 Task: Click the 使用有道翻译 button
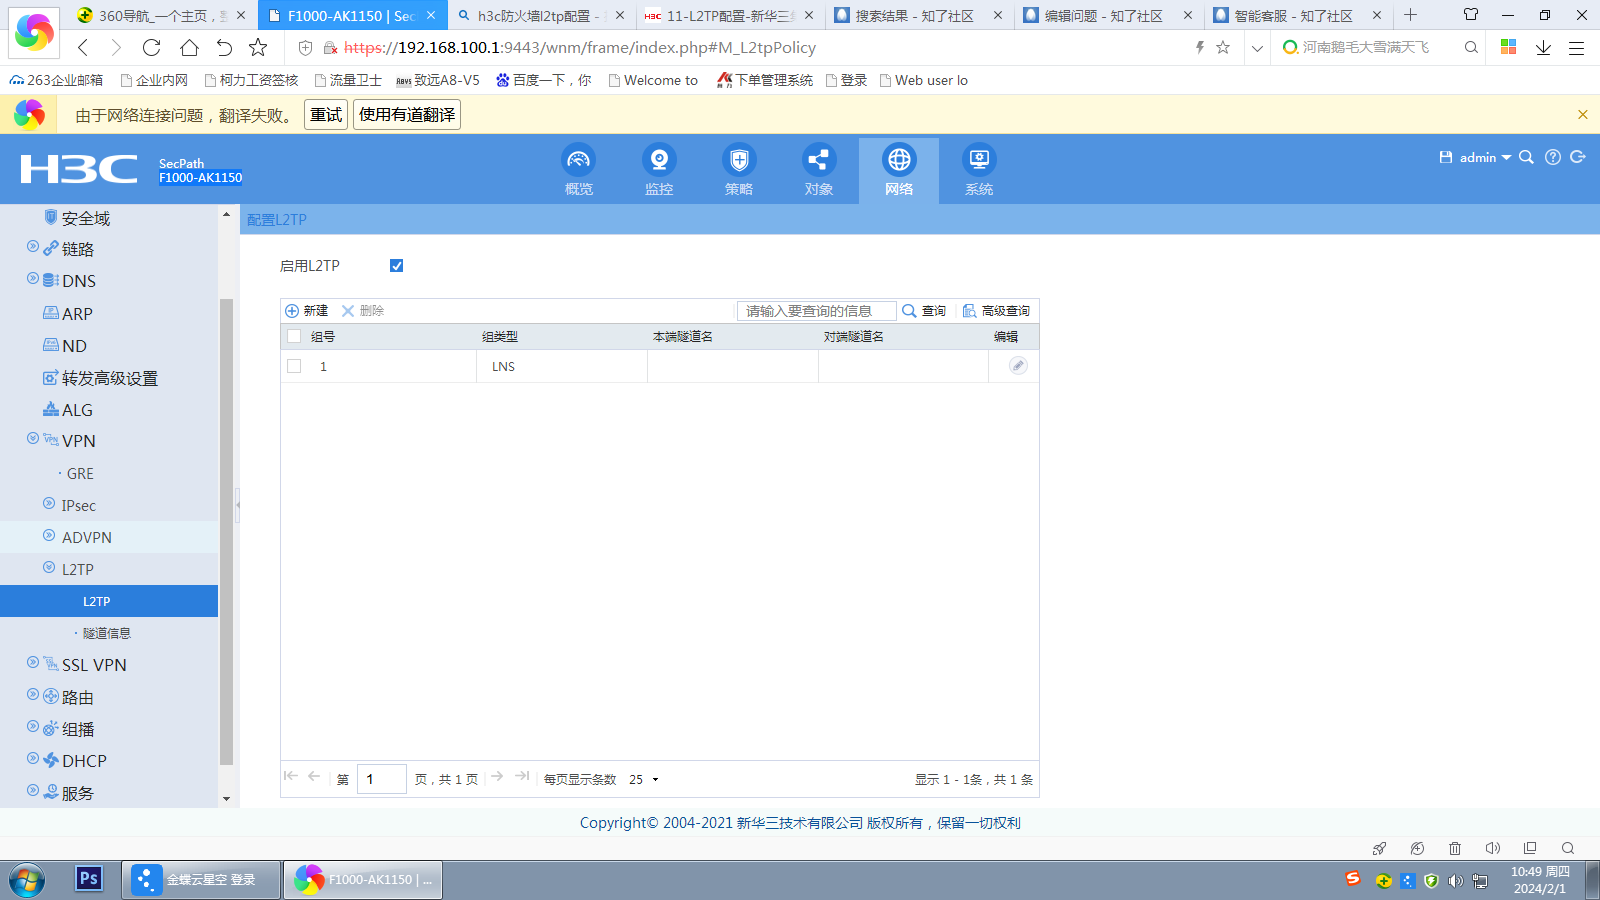(x=407, y=115)
